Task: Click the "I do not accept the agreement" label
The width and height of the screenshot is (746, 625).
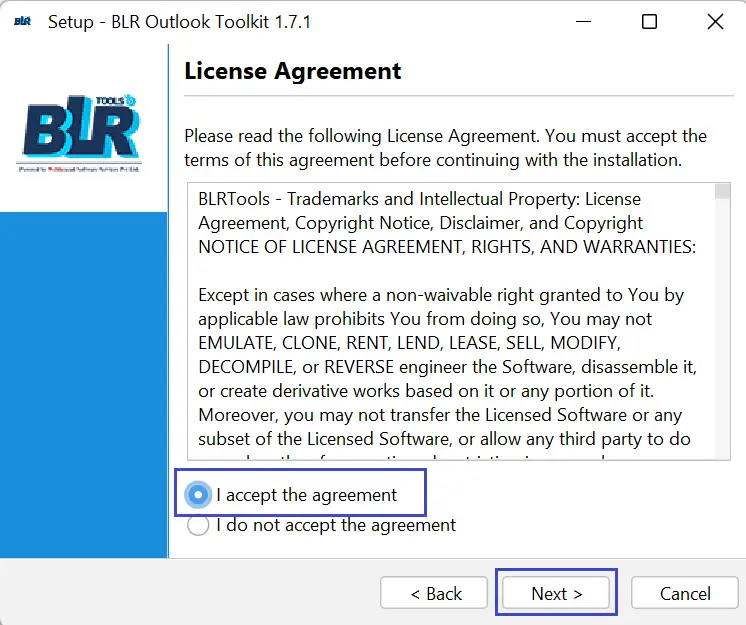Action: (336, 525)
